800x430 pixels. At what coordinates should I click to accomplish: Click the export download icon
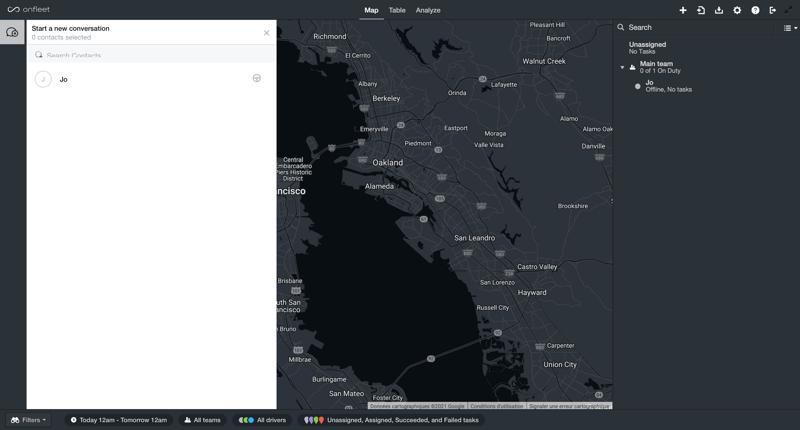pyautogui.click(x=719, y=10)
